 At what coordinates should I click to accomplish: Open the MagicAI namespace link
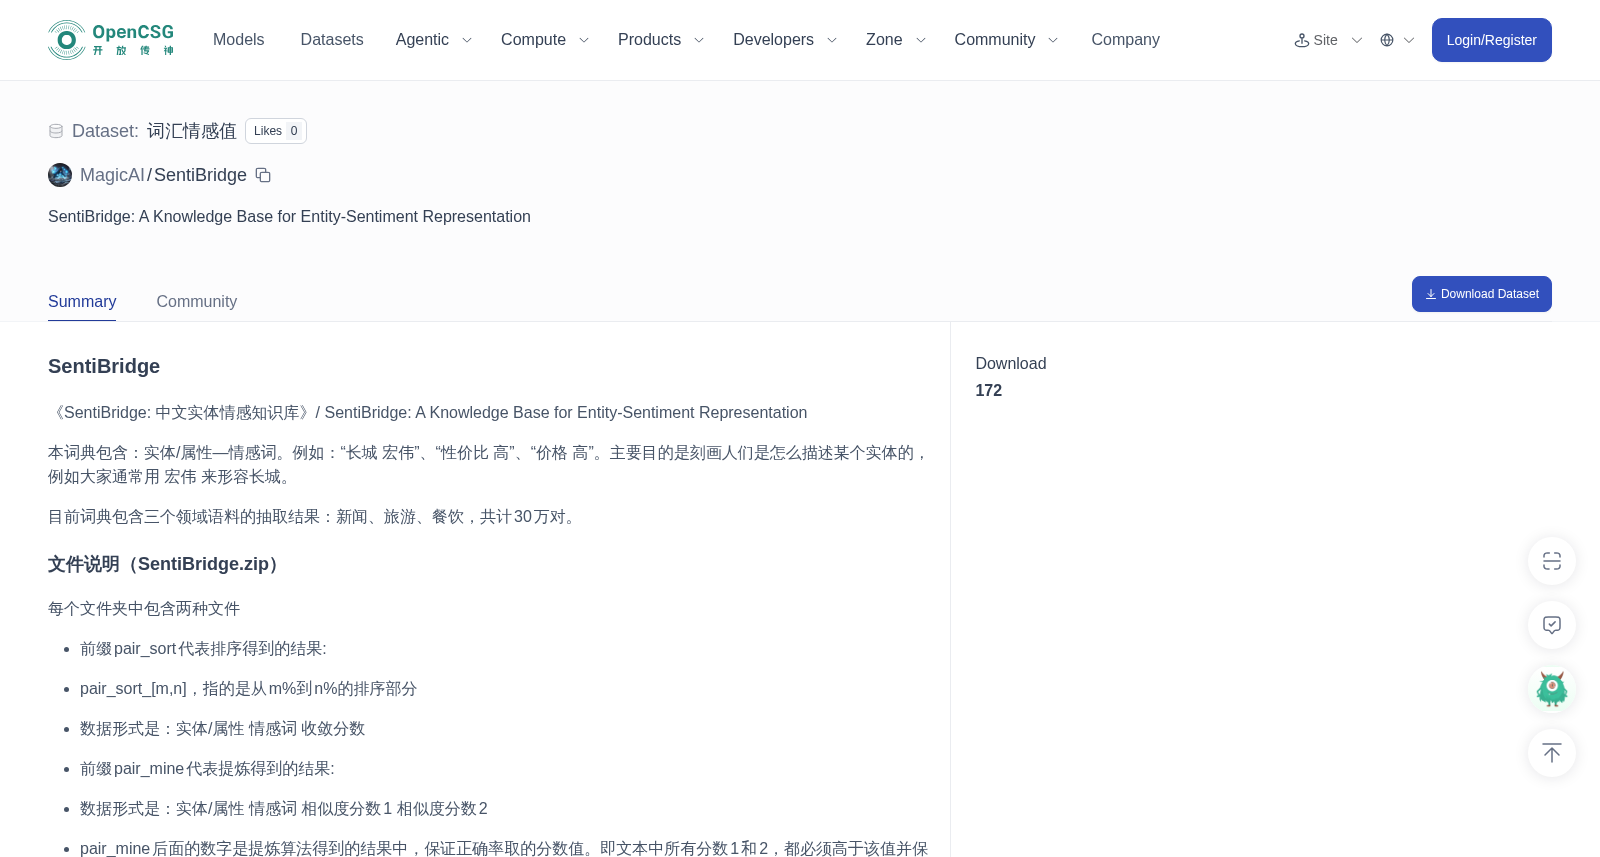click(x=112, y=175)
